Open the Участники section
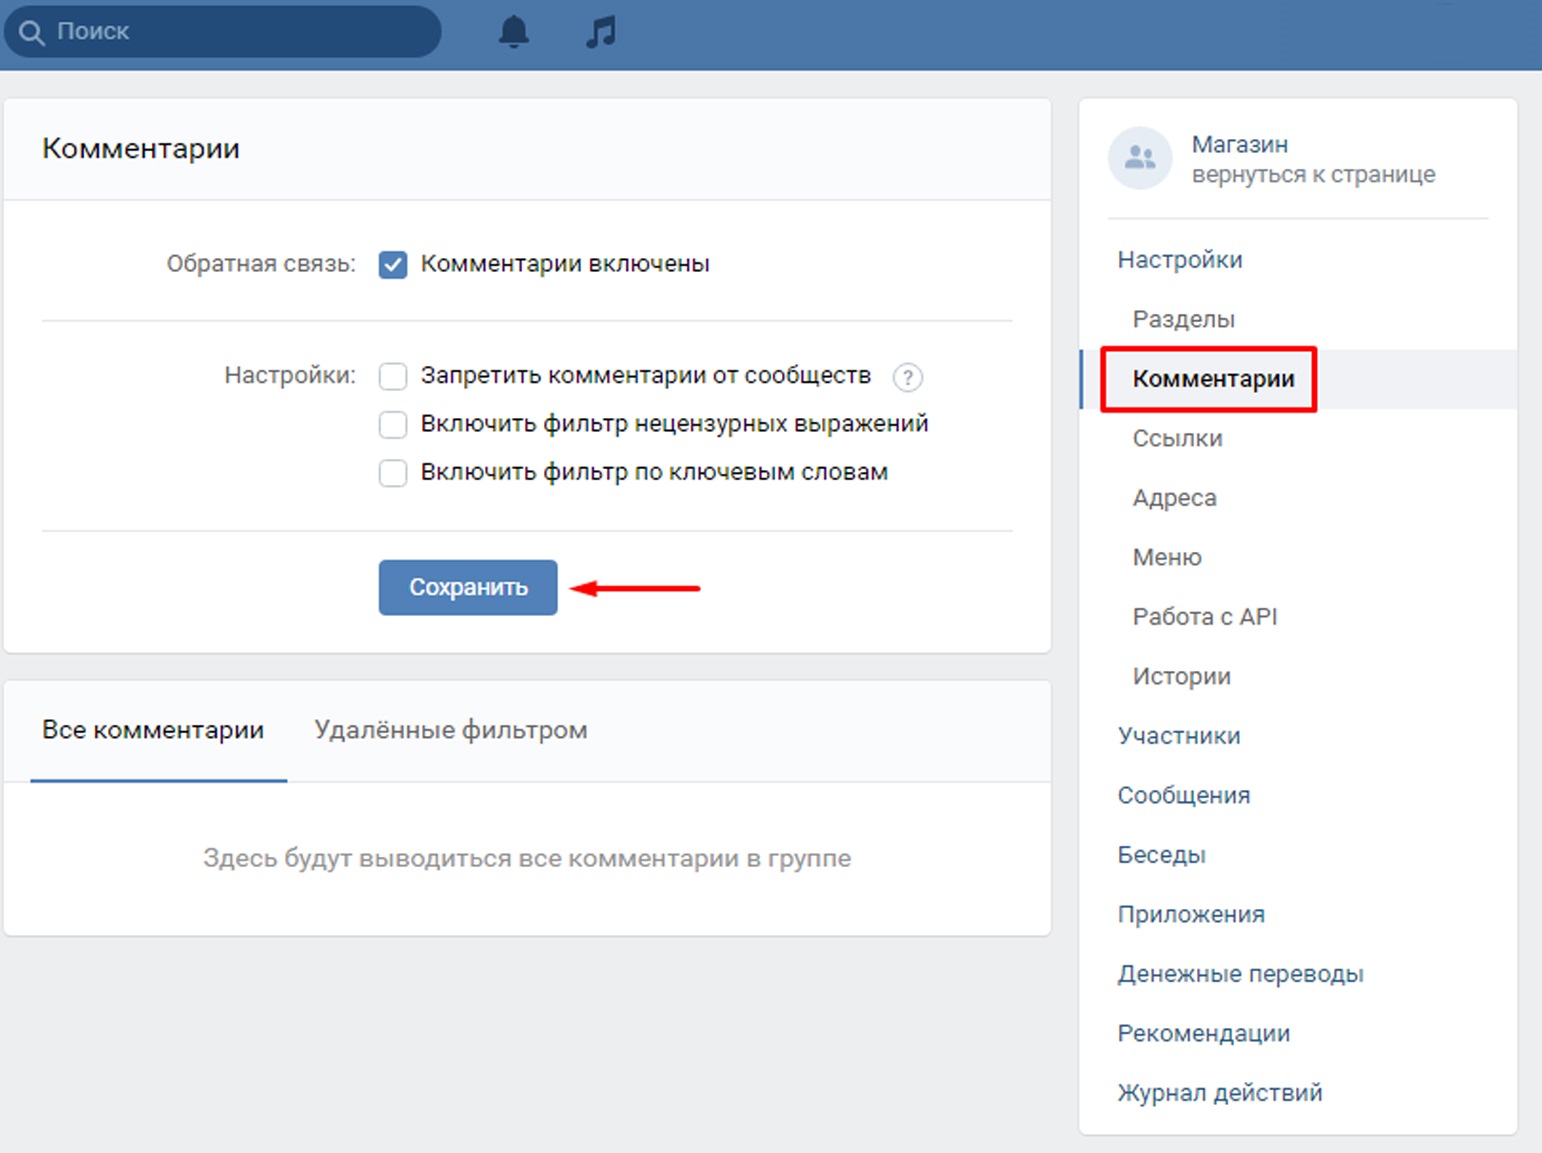Viewport: 1542px width, 1153px height. point(1178,736)
